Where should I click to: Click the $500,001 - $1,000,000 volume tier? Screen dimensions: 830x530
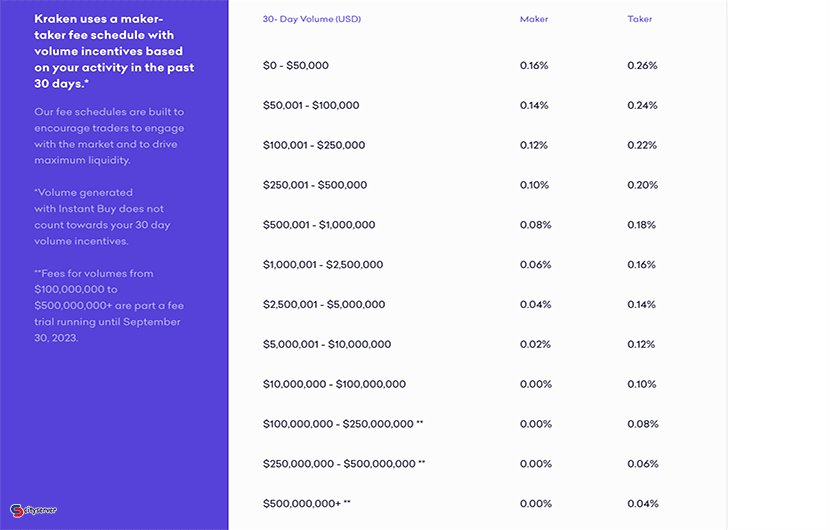tap(319, 224)
